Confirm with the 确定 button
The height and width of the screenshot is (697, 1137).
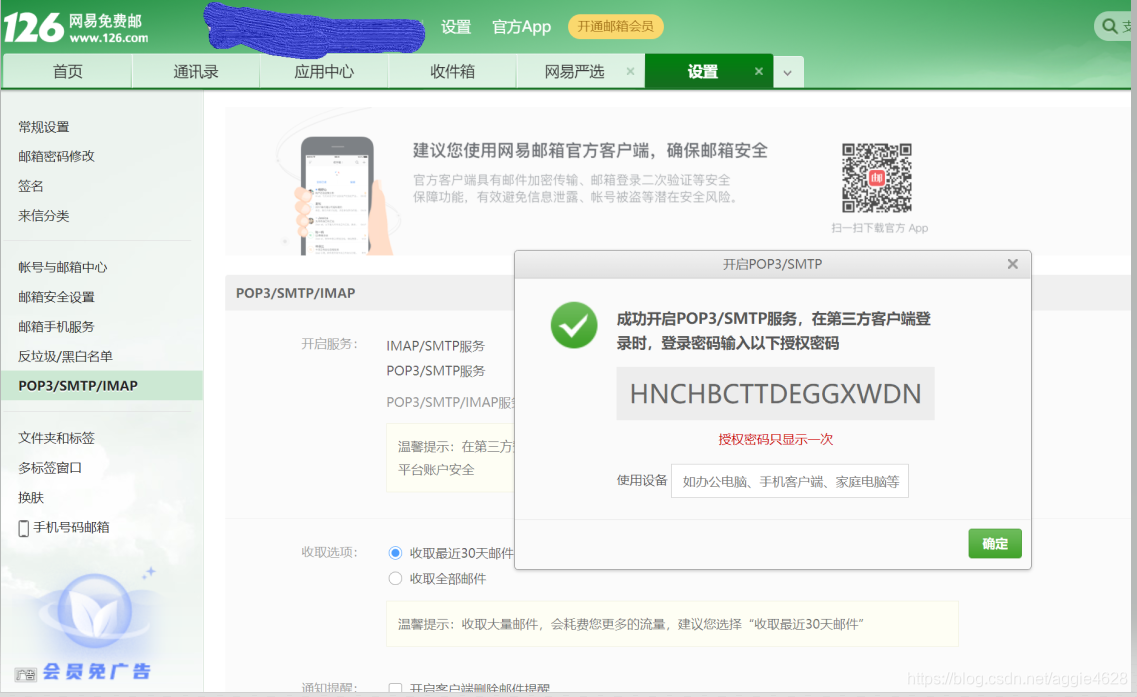point(995,543)
